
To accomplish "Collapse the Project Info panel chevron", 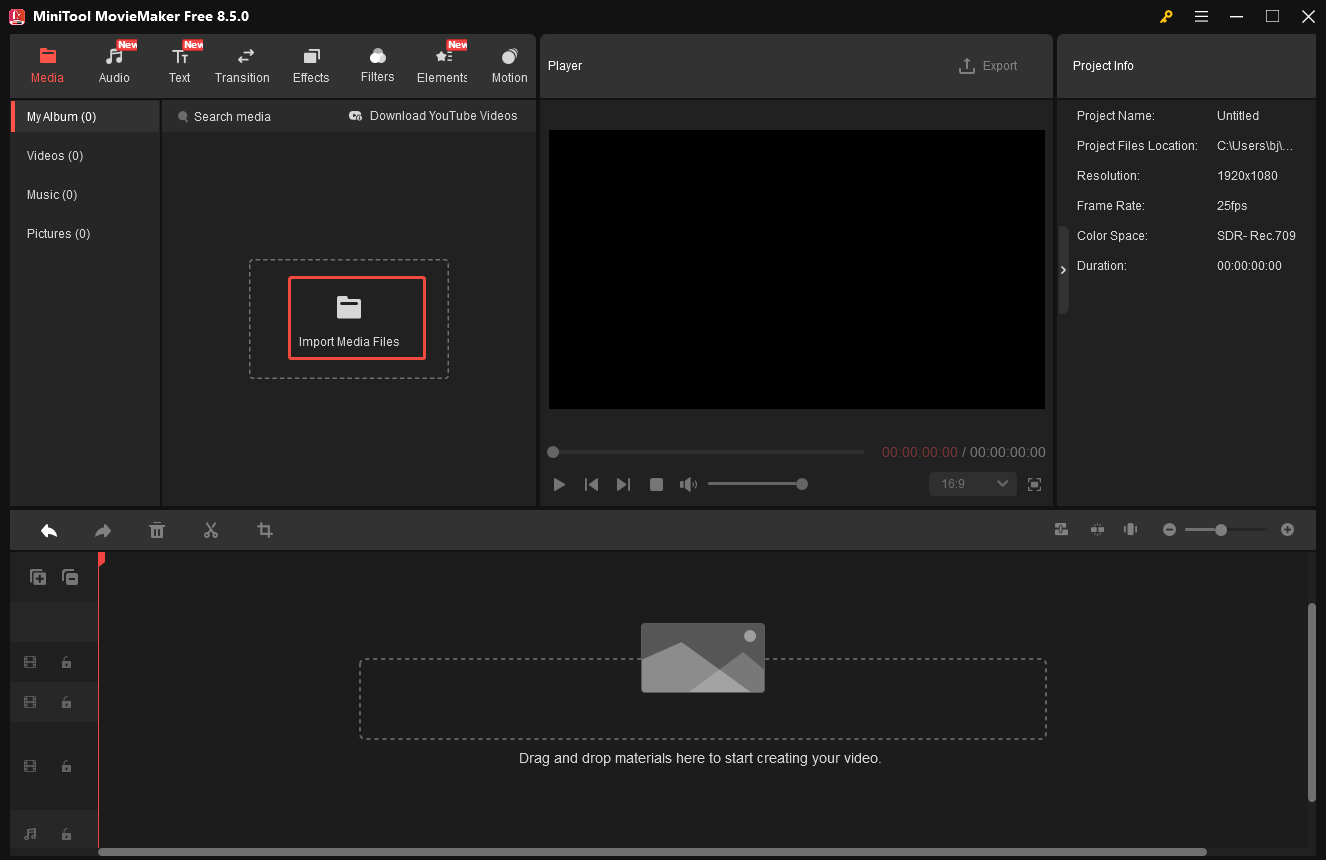I will (1063, 269).
